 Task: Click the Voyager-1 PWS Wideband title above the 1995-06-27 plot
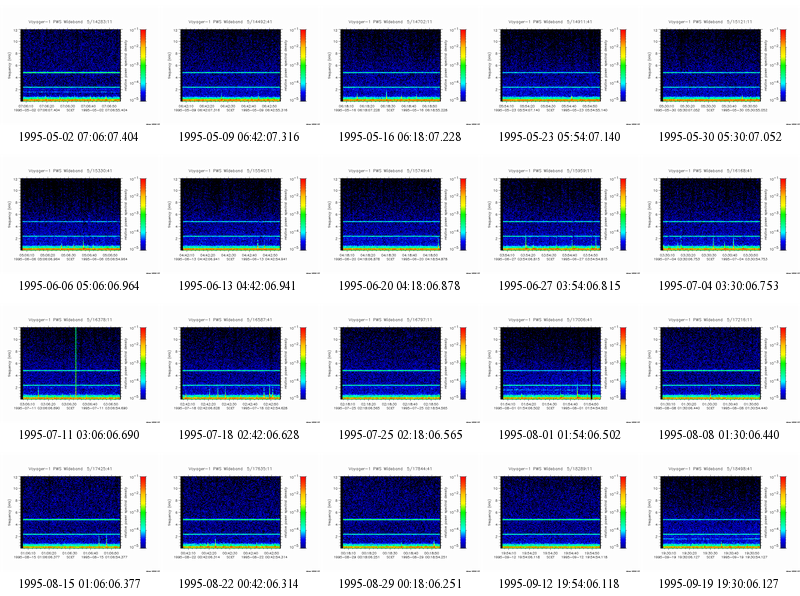[550, 171]
